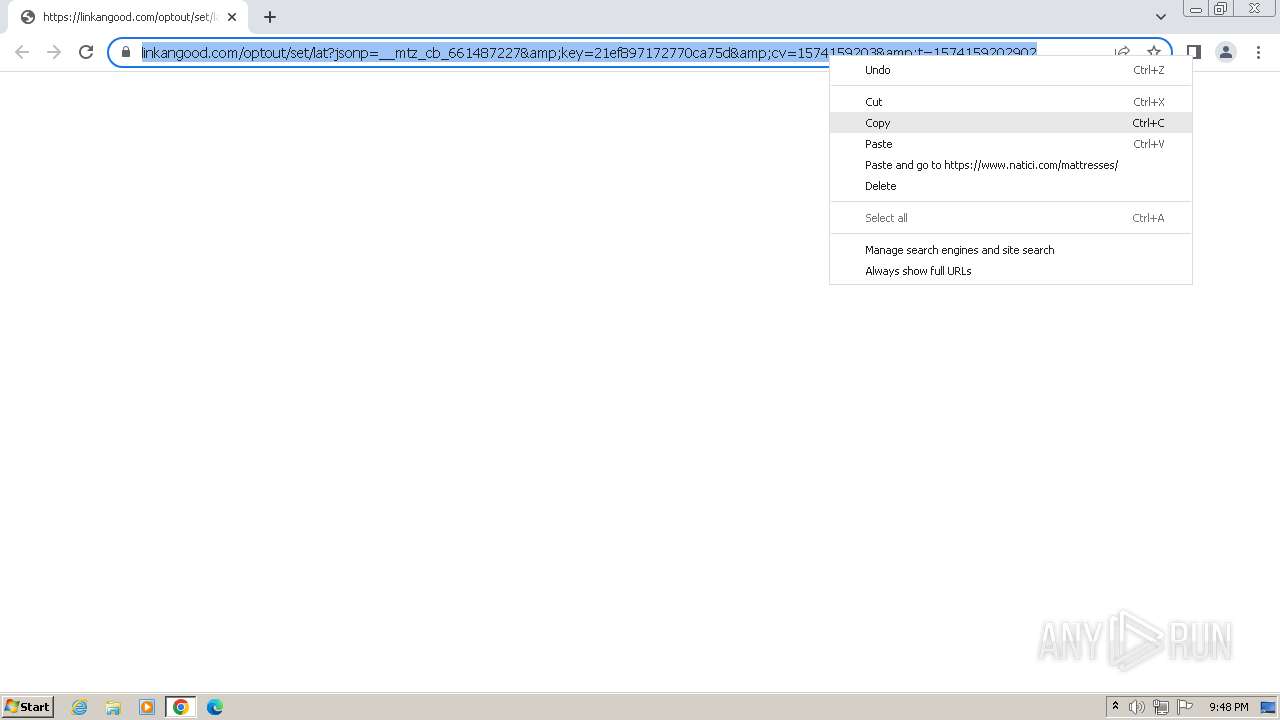Viewport: 1280px width, 720px height.
Task: Click the 9:48 PM clock
Action: click(x=1229, y=707)
